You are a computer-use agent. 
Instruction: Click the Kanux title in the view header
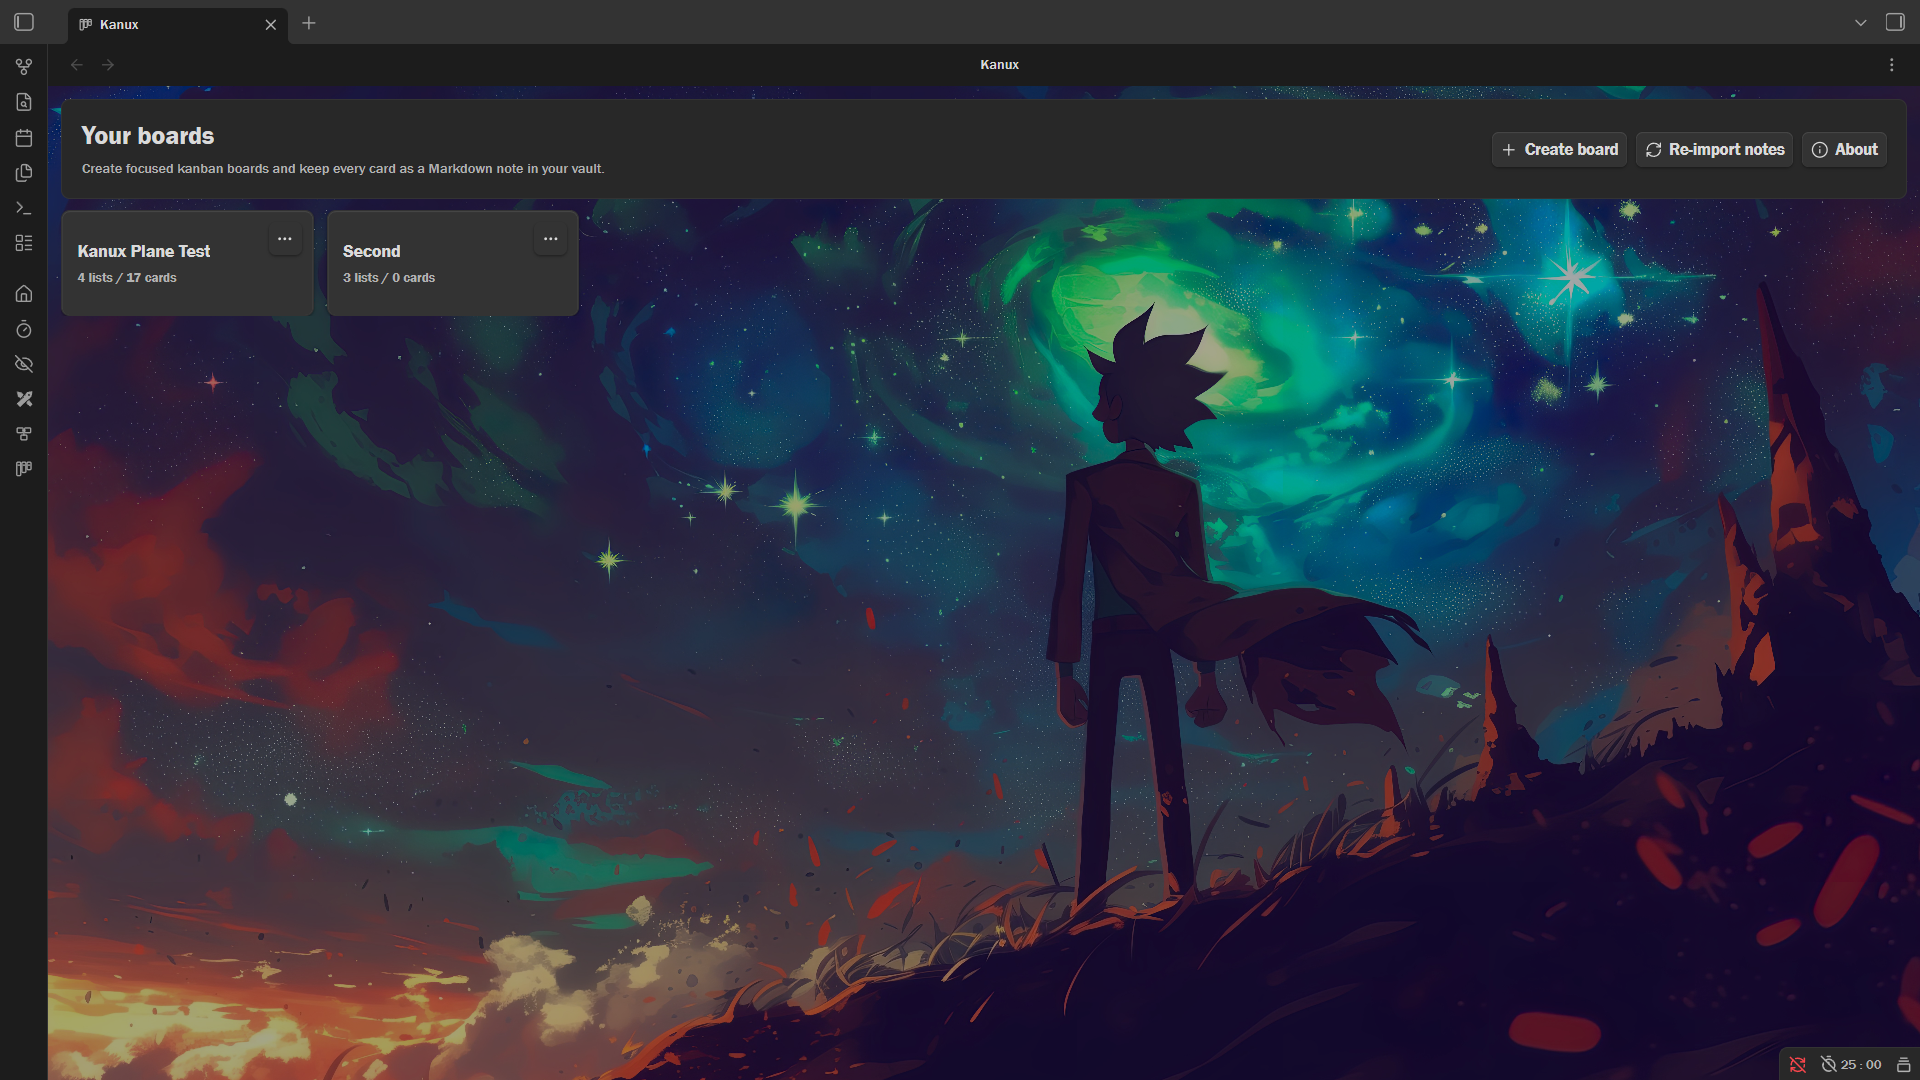tap(999, 65)
